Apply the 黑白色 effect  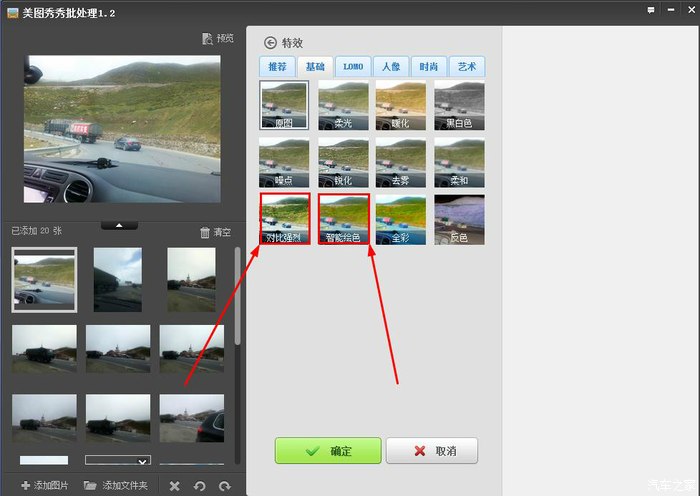pos(460,105)
